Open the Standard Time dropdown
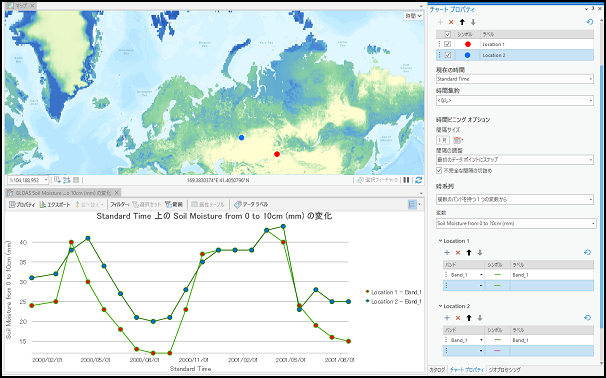 pyautogui.click(x=515, y=79)
